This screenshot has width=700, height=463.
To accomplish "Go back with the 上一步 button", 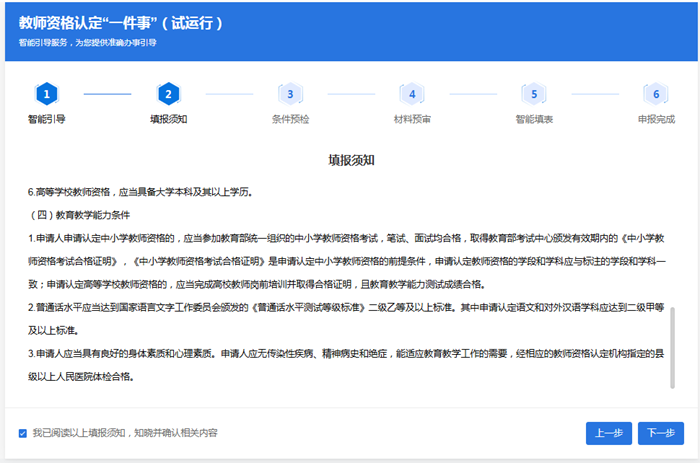I will (x=609, y=433).
